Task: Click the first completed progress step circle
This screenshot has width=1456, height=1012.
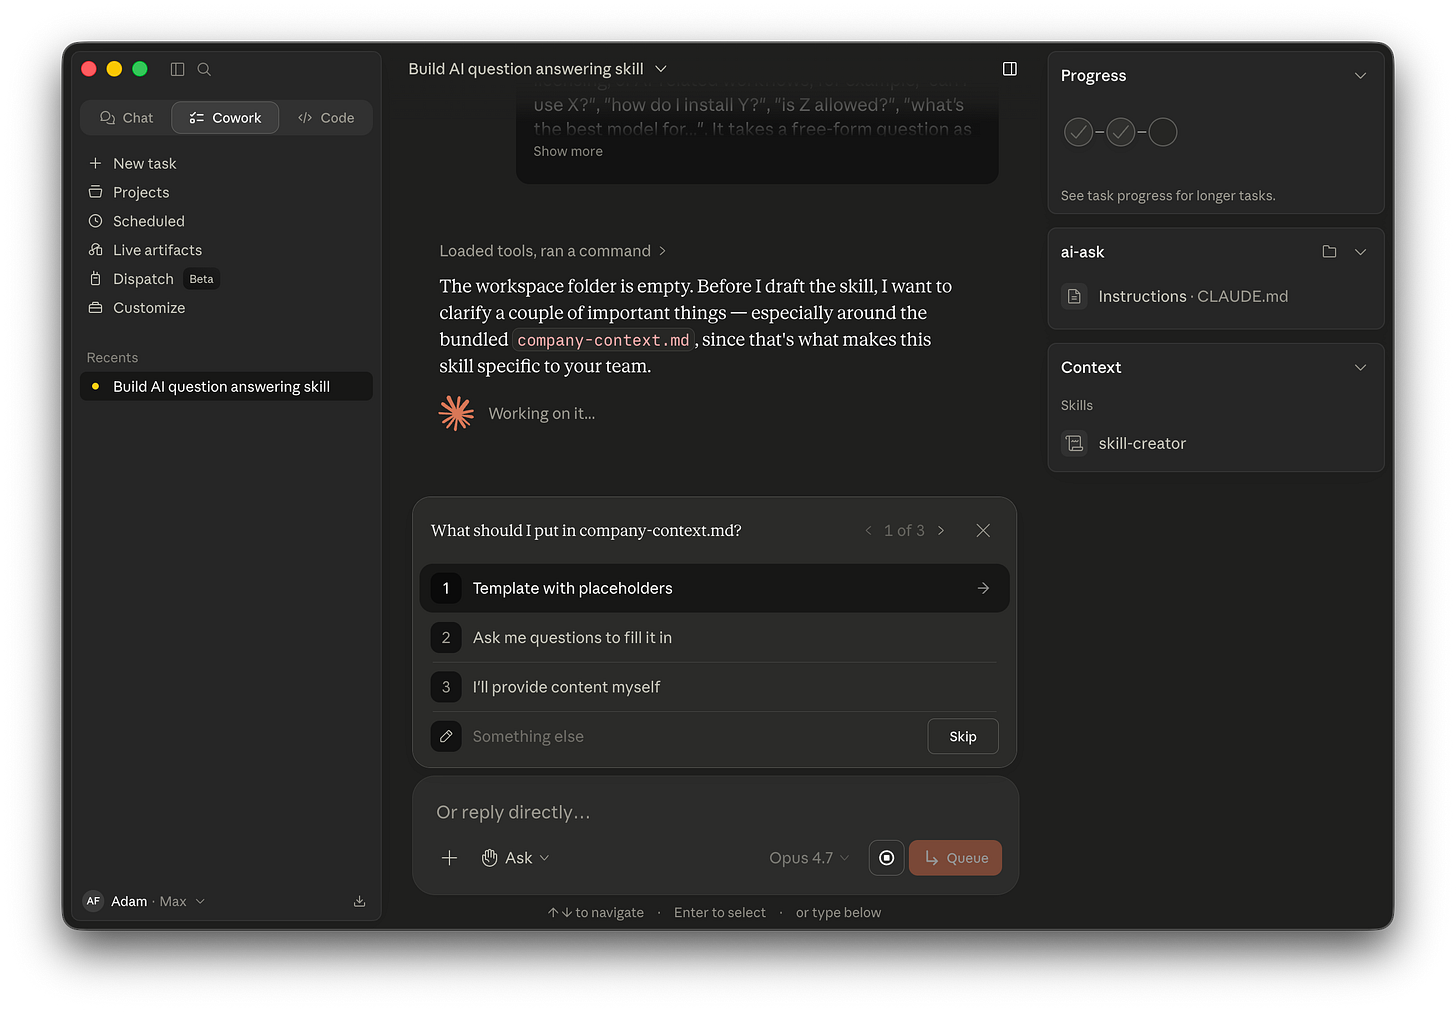Action: coord(1078,132)
